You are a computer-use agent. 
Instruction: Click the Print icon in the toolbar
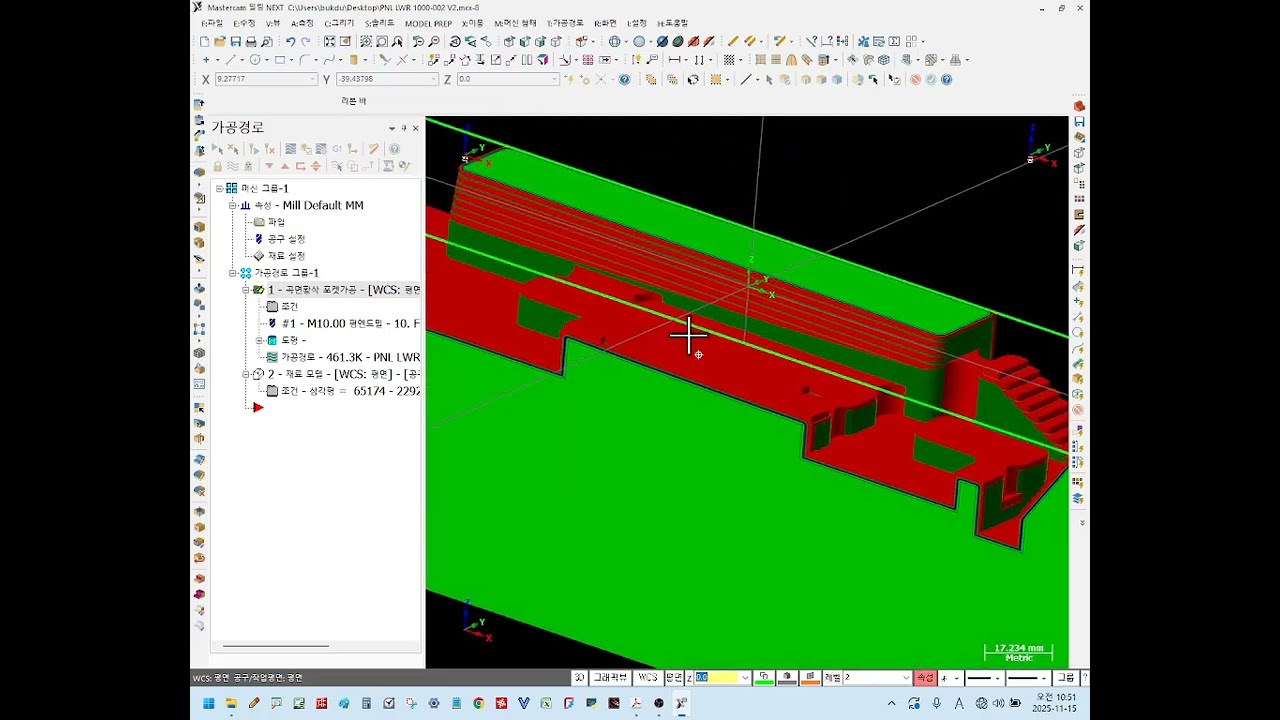point(251,42)
